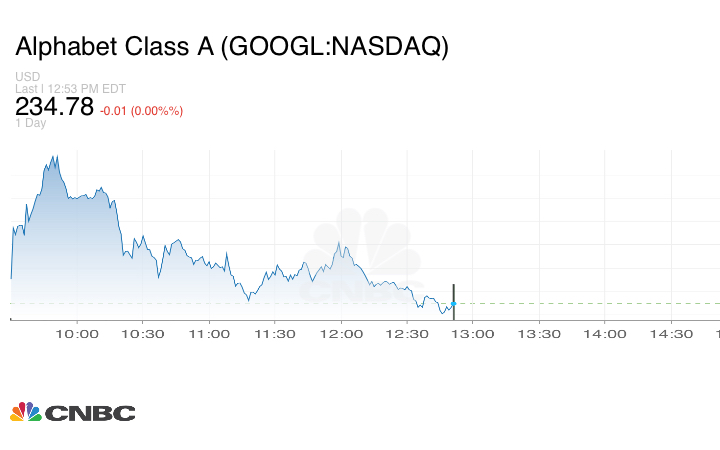This screenshot has height=450, width=720.
Task: Click the 12:30 time axis label
Action: coord(408,334)
